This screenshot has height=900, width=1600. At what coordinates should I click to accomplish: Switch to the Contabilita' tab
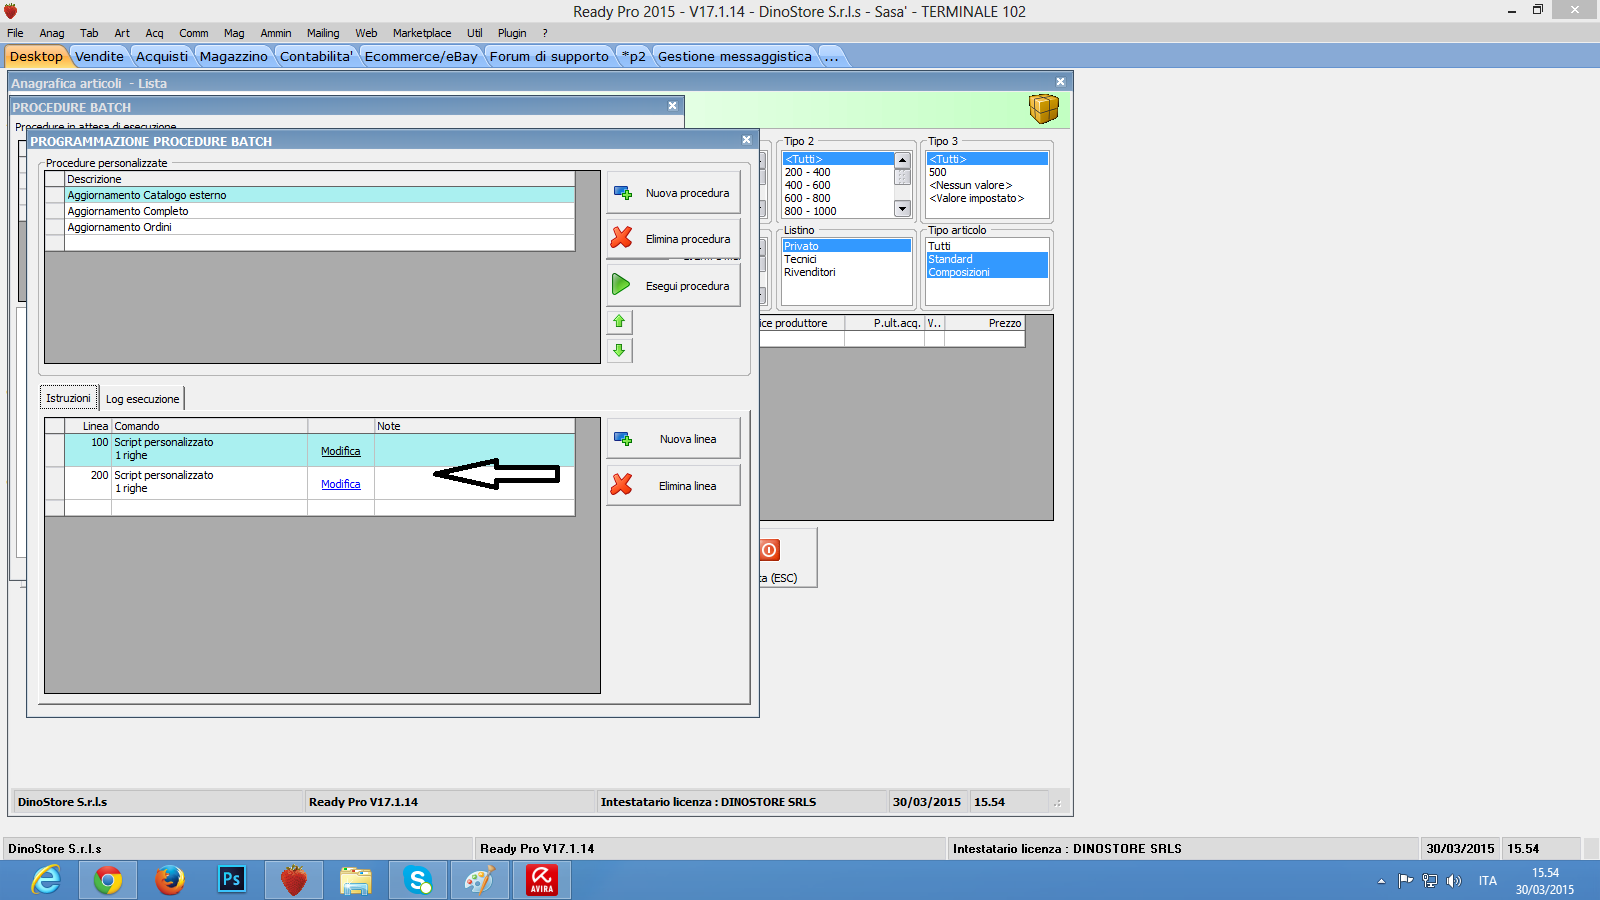pos(316,56)
